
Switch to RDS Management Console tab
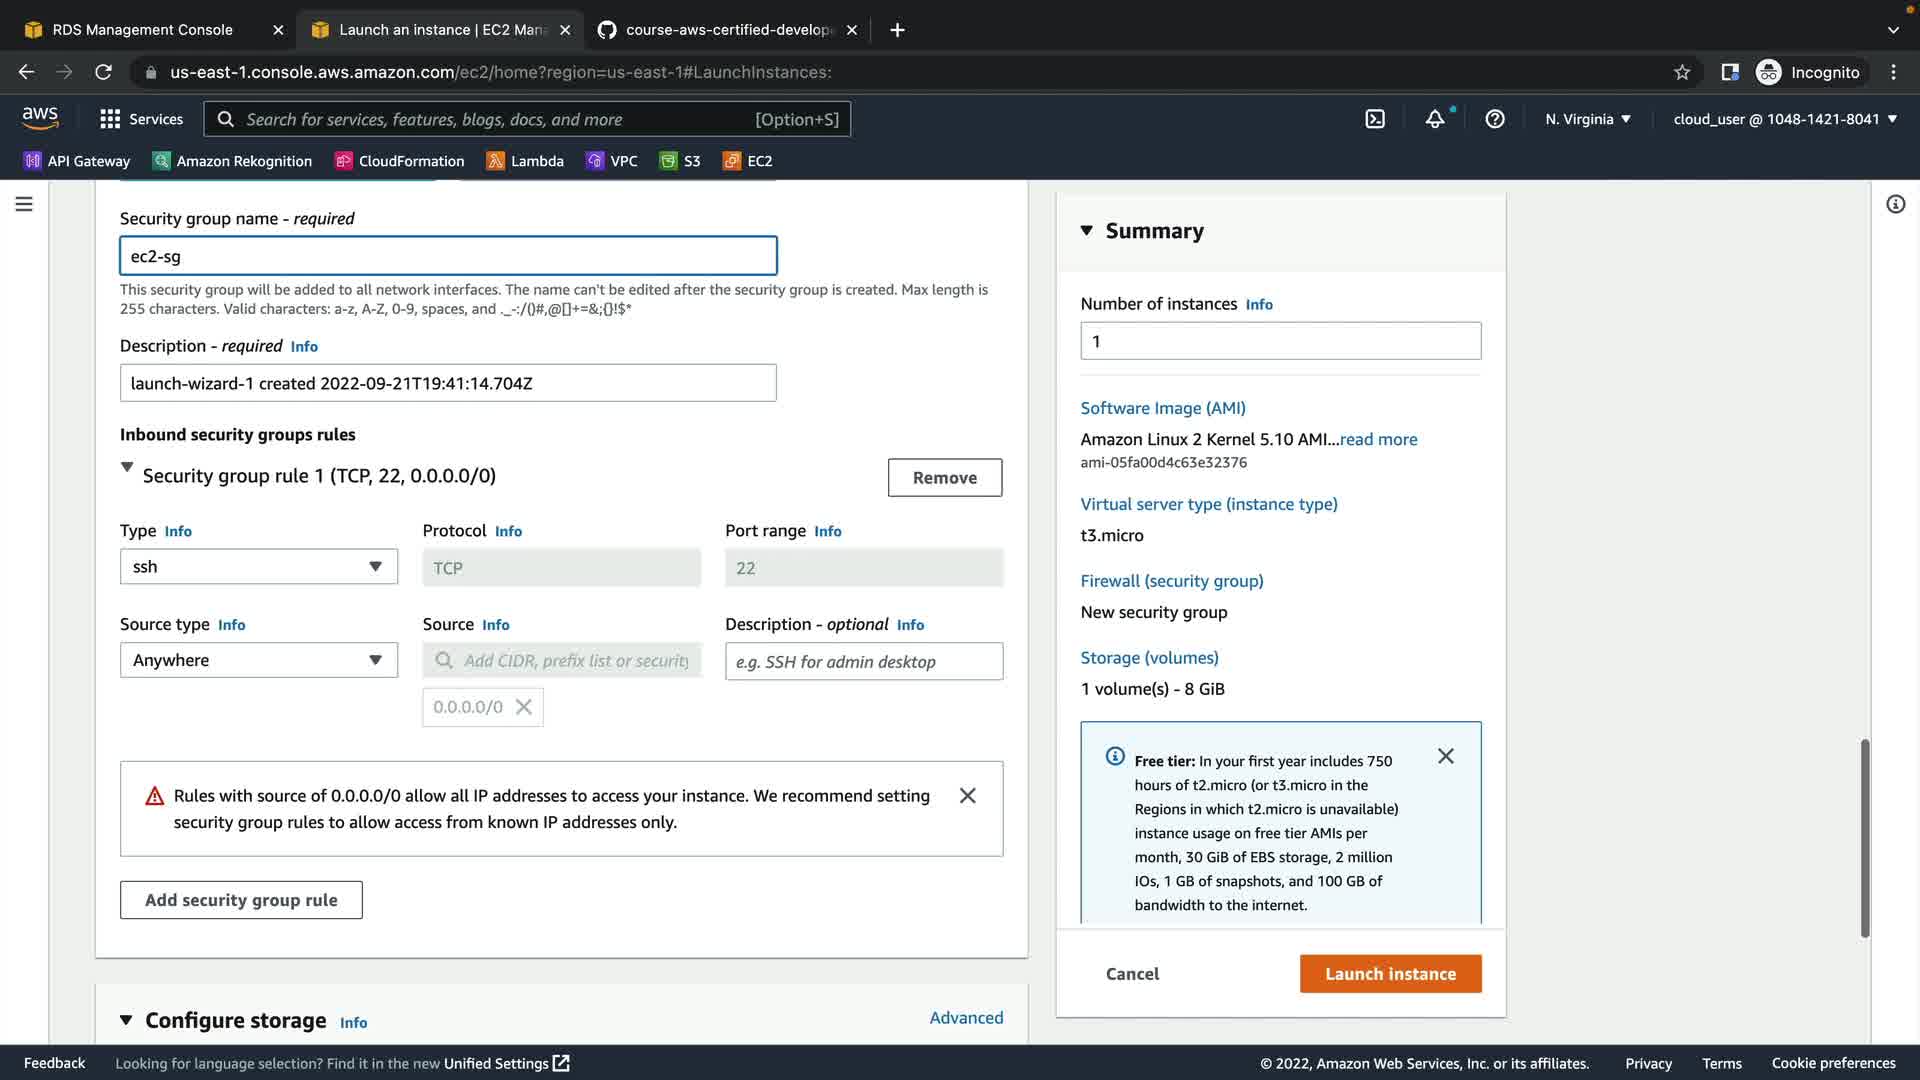pos(142,30)
